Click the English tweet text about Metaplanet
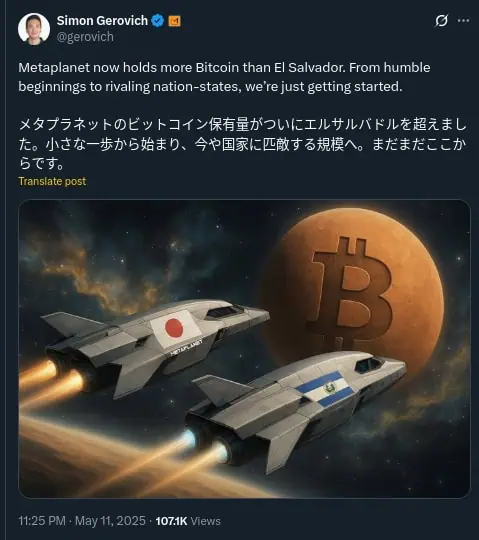479x540 pixels. [224, 77]
